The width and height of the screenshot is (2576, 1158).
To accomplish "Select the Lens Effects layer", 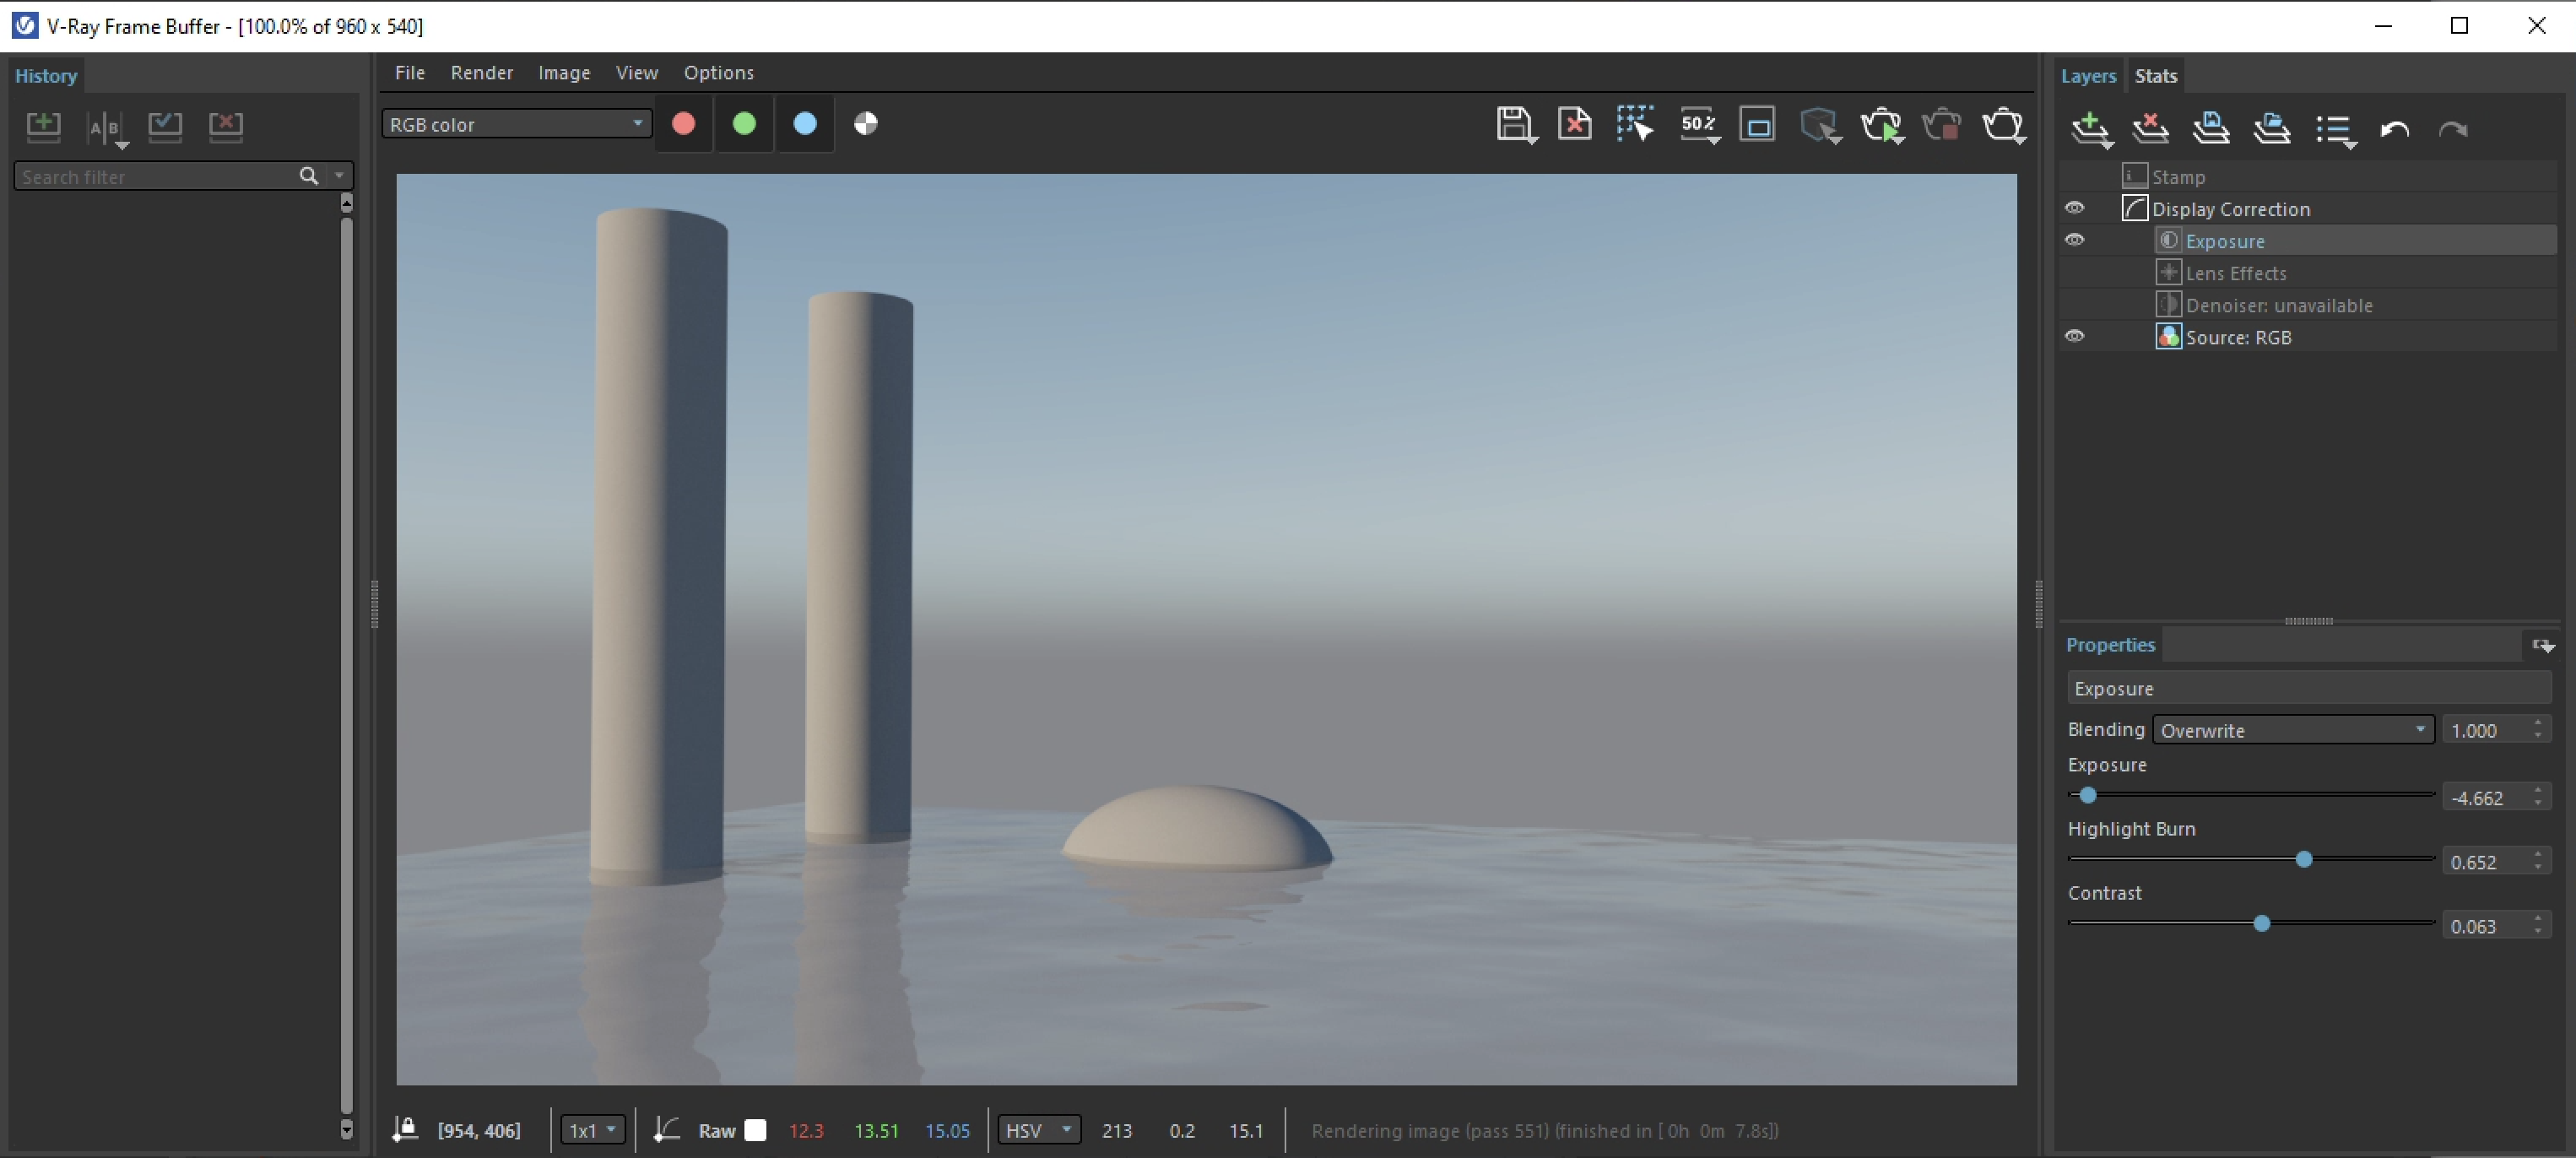I will [2235, 273].
